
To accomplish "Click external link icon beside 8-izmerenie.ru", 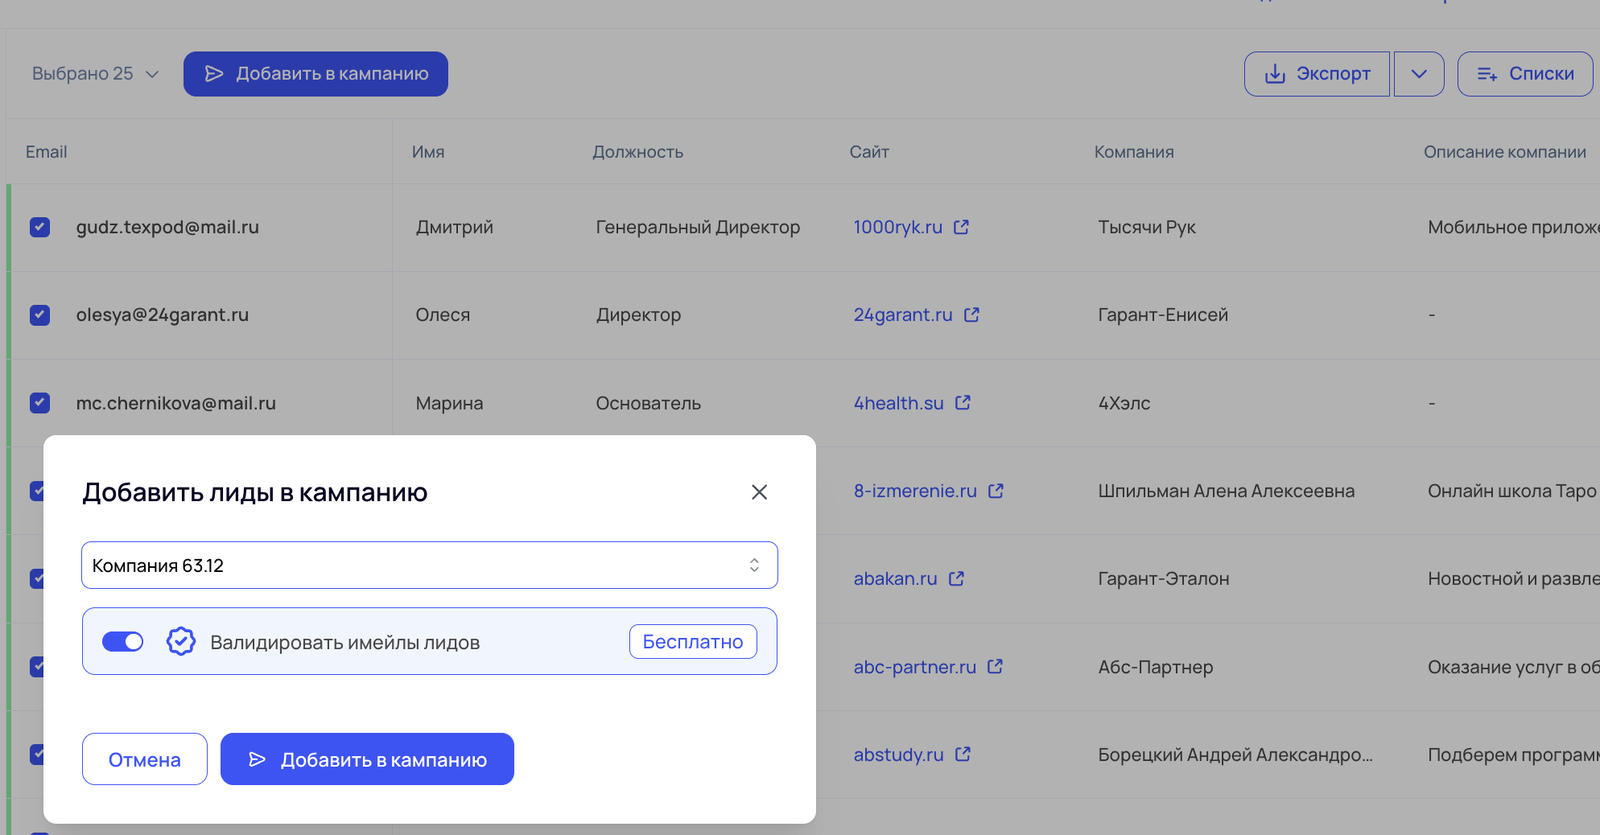I will coord(995,491).
